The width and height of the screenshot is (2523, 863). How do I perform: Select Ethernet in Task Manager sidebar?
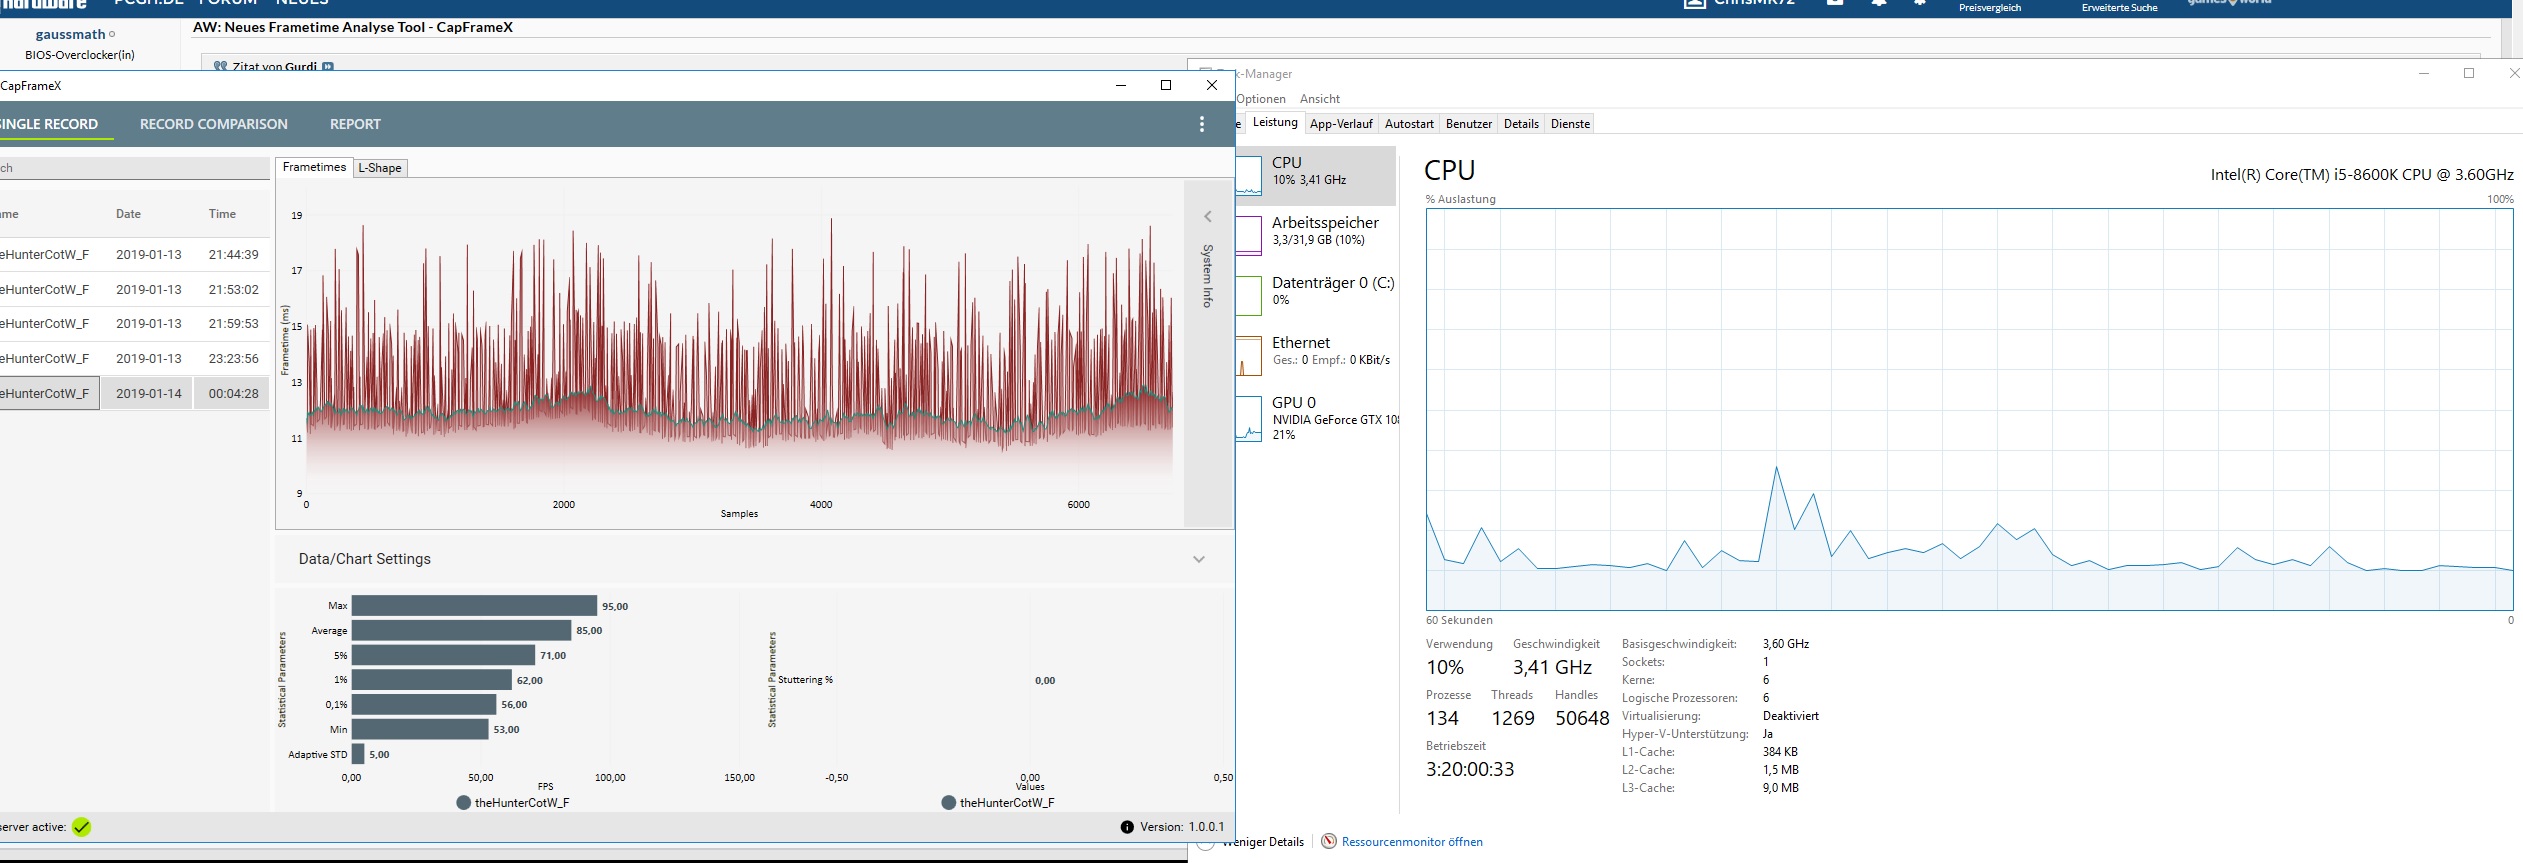coord(1316,355)
